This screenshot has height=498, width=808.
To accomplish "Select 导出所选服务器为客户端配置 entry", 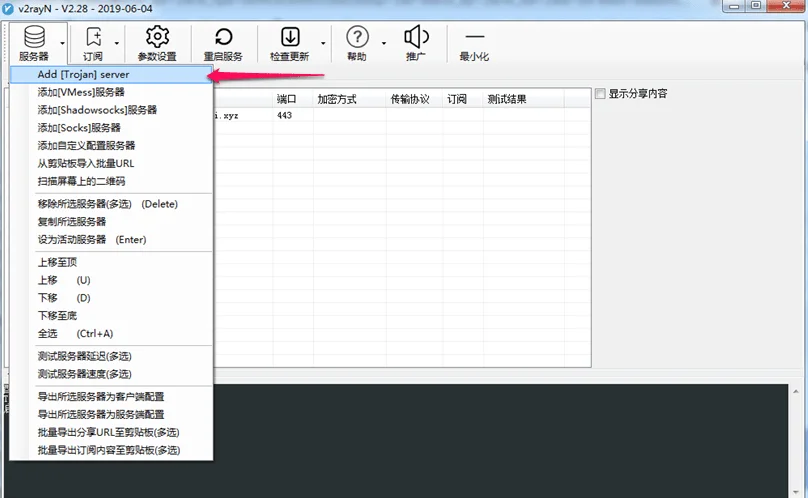I will pyautogui.click(x=111, y=396).
